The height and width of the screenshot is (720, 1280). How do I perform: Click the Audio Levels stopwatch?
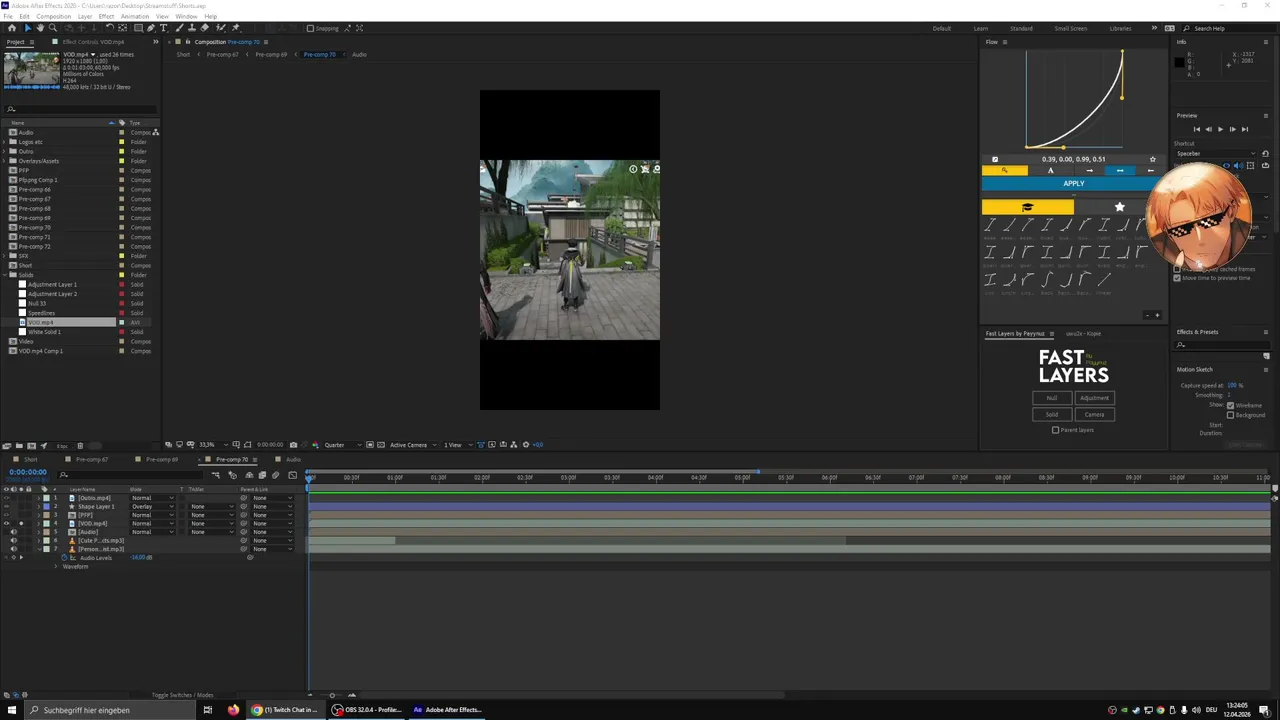(64, 557)
